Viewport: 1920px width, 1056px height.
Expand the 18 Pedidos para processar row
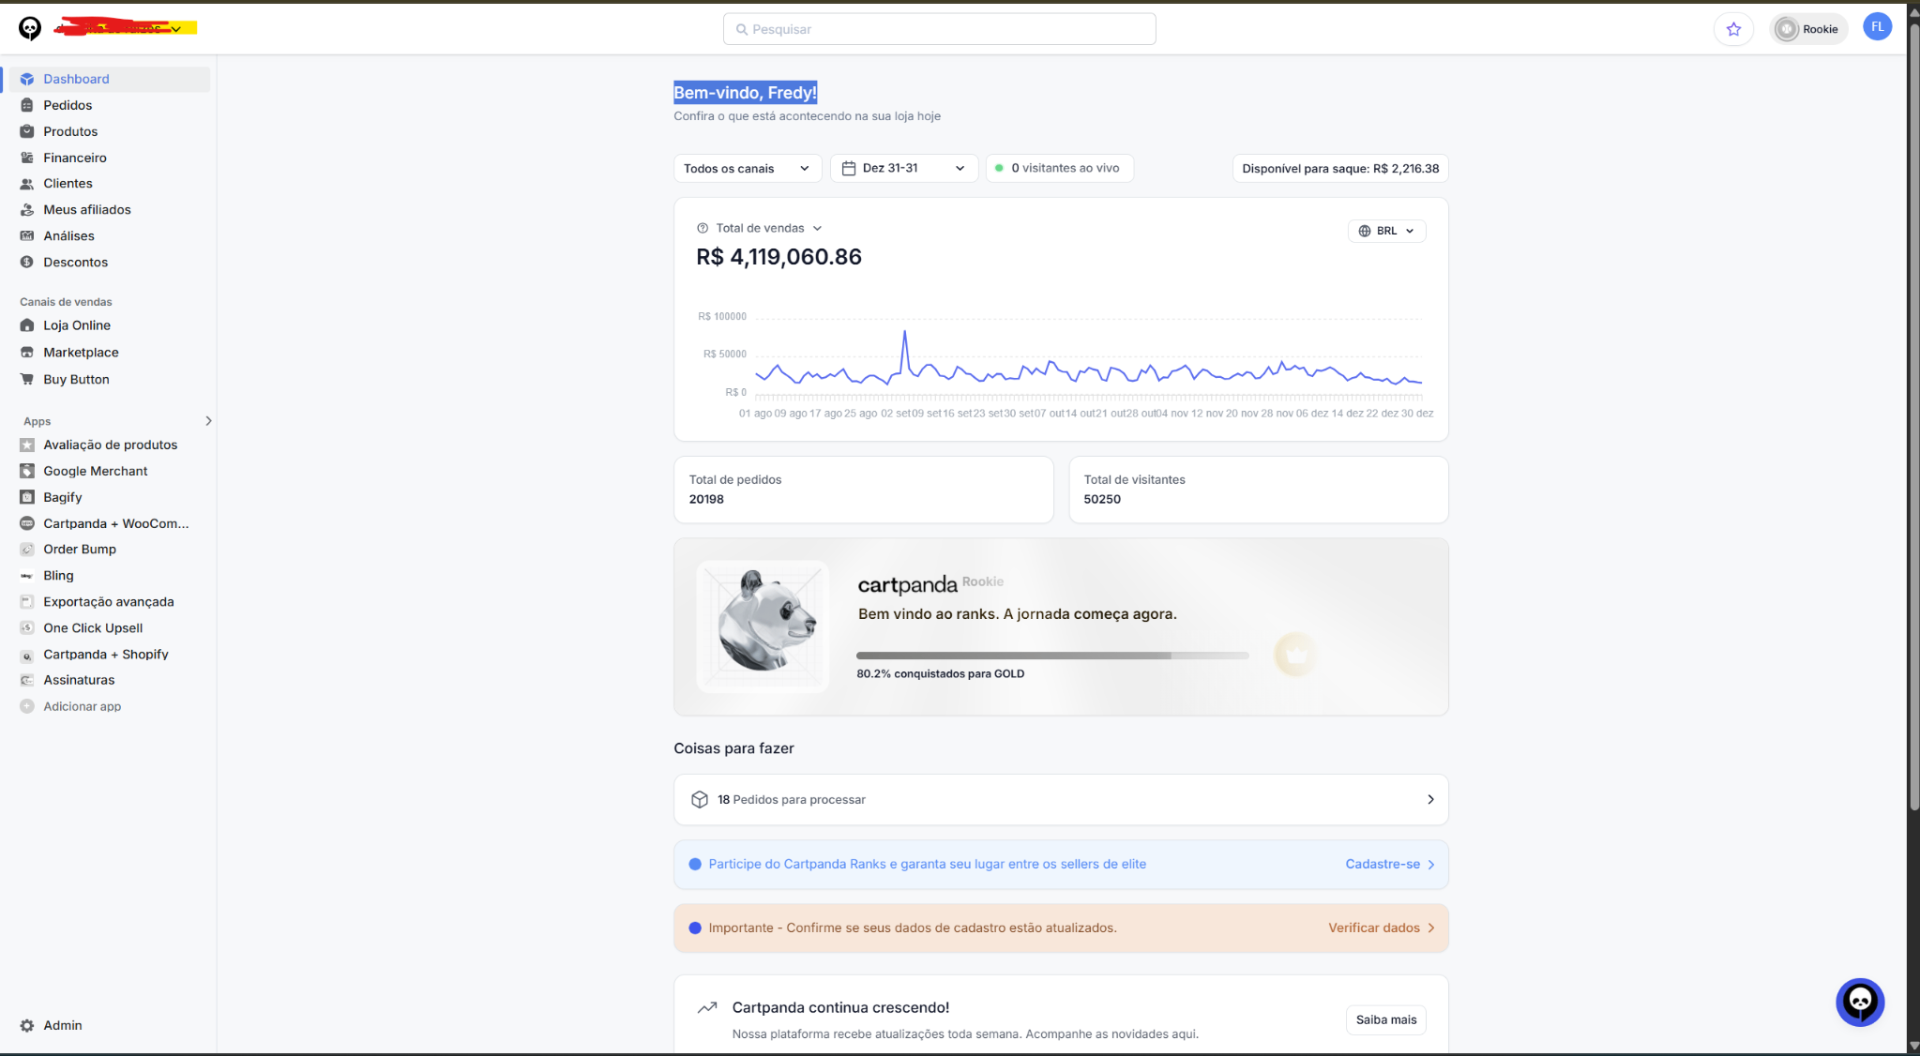(1060, 799)
